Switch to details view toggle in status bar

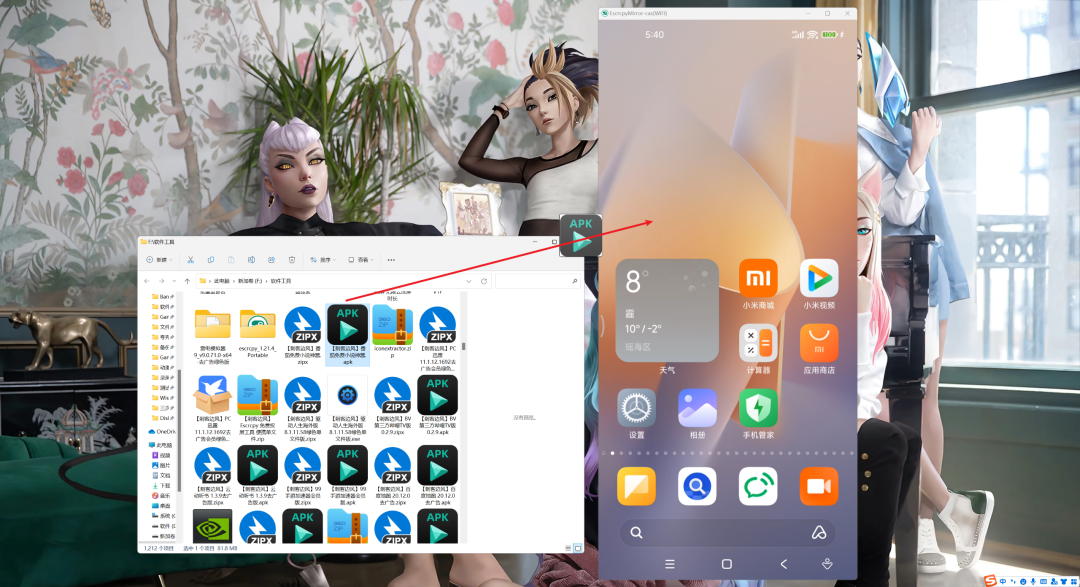[568, 548]
